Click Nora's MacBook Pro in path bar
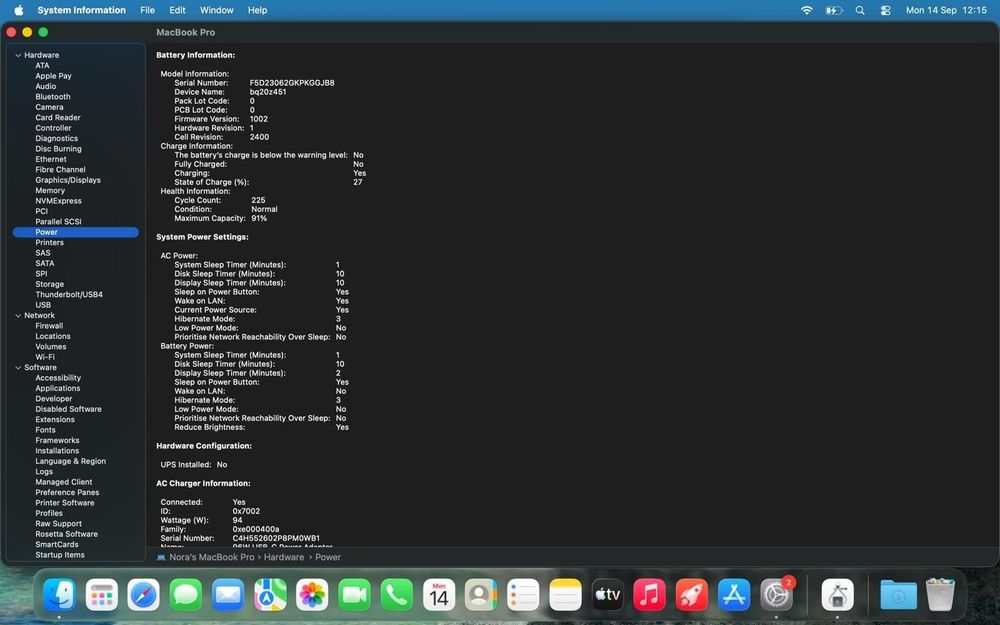The width and height of the screenshot is (1000, 625). pos(212,557)
